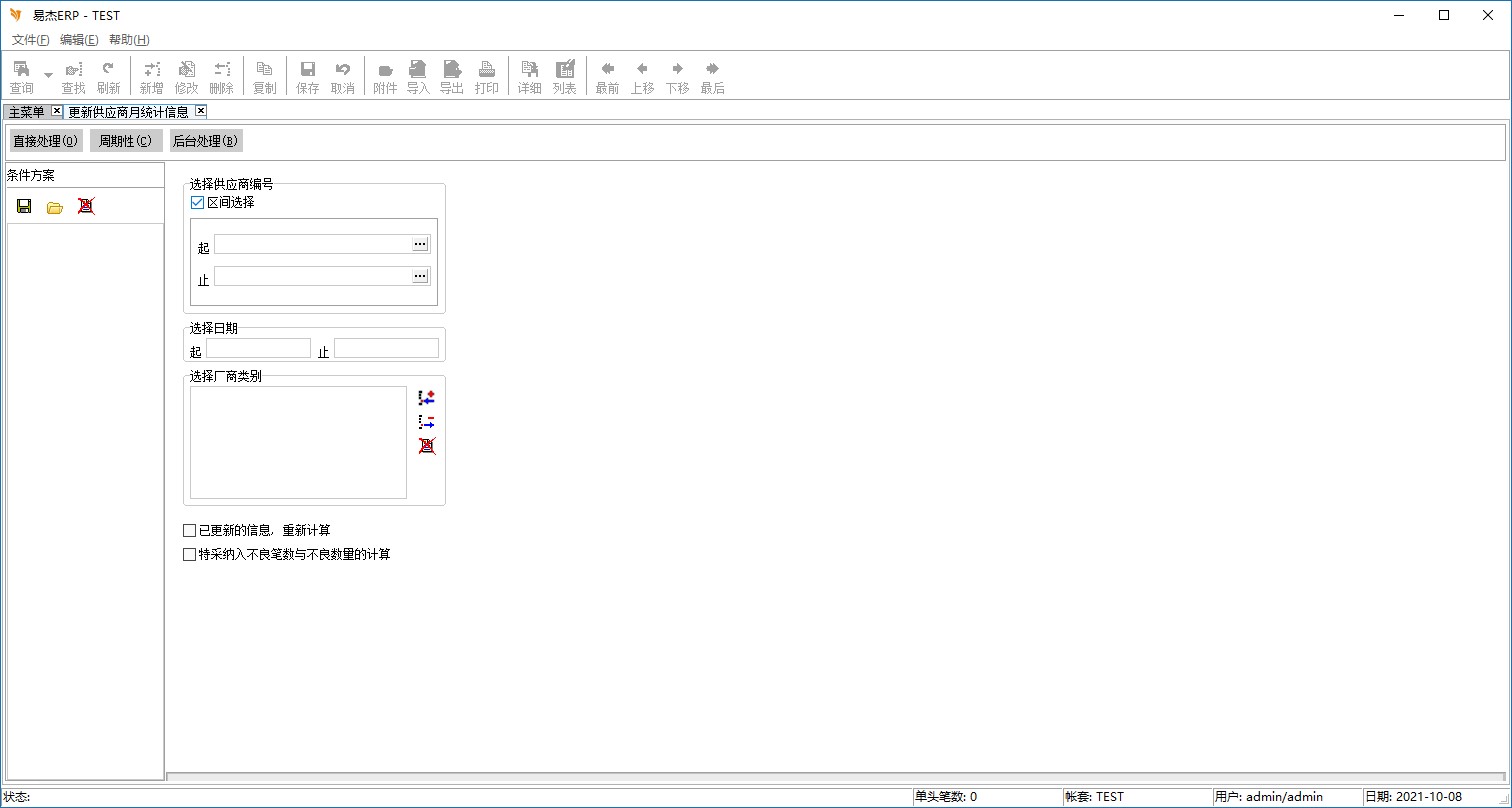The width and height of the screenshot is (1512, 808).
Task: Click the save scheme icon under 条件方案
Action: (24, 206)
